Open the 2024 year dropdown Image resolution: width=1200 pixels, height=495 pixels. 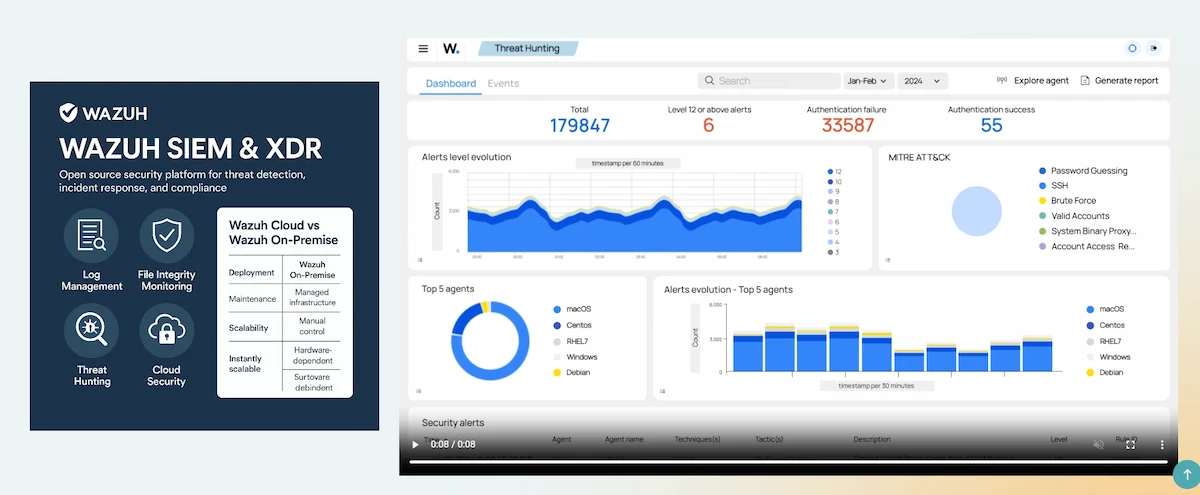922,81
